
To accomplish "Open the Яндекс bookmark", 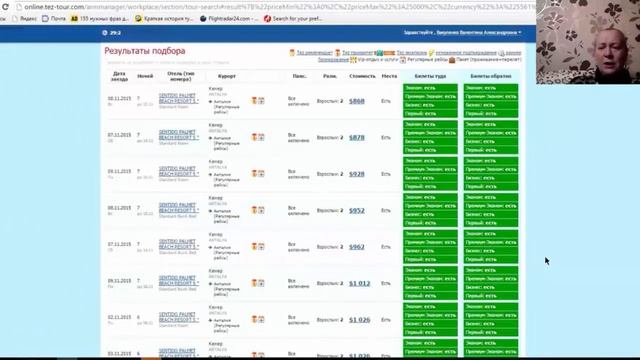I will pyautogui.click(x=25, y=19).
